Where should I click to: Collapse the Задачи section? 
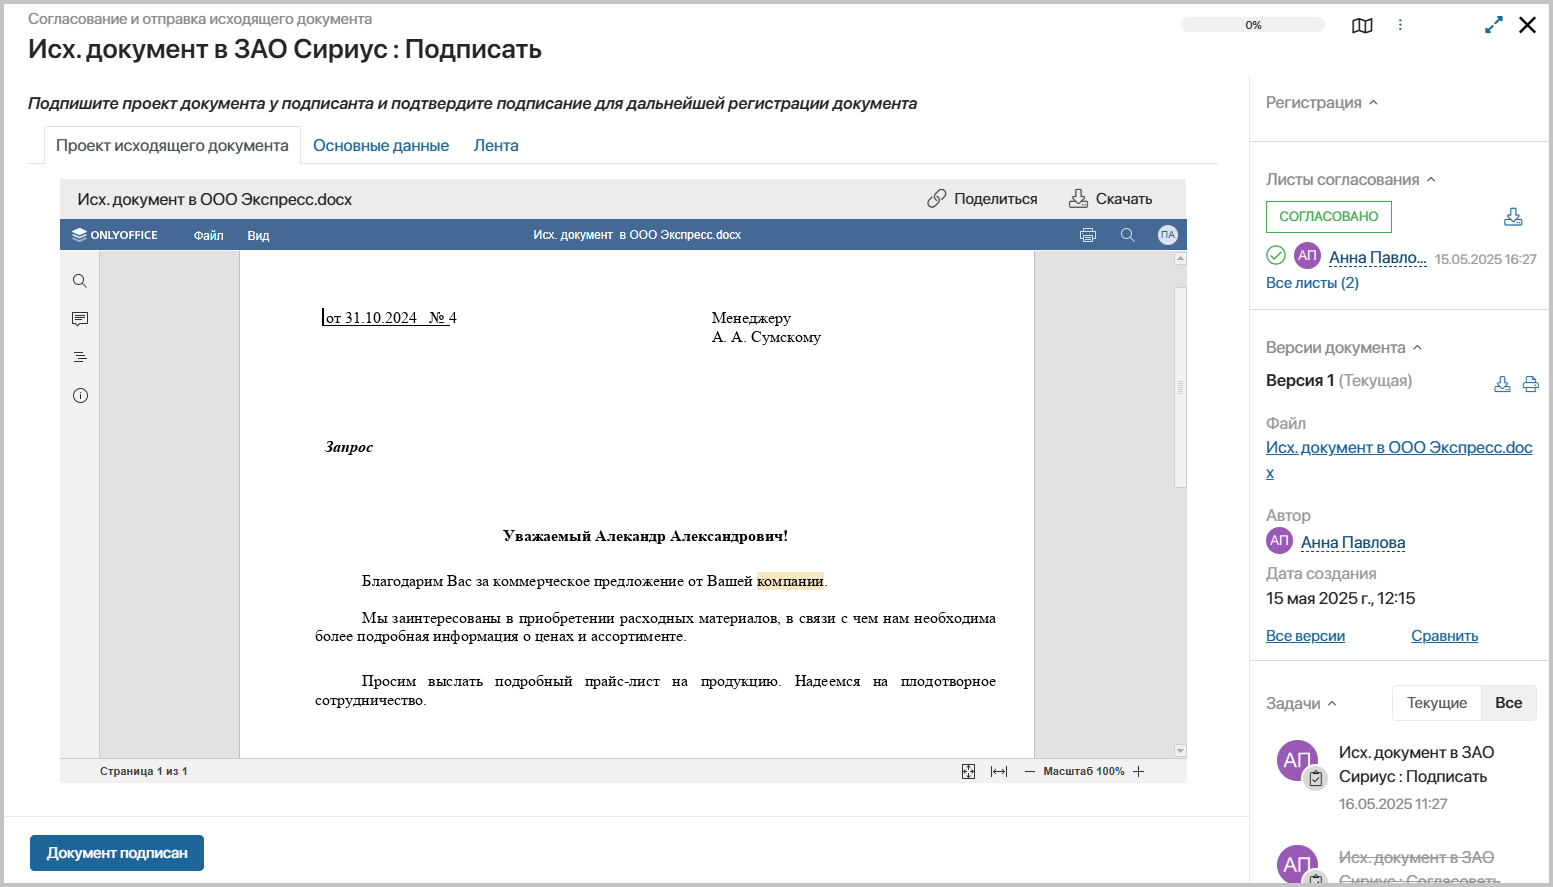(x=1301, y=703)
